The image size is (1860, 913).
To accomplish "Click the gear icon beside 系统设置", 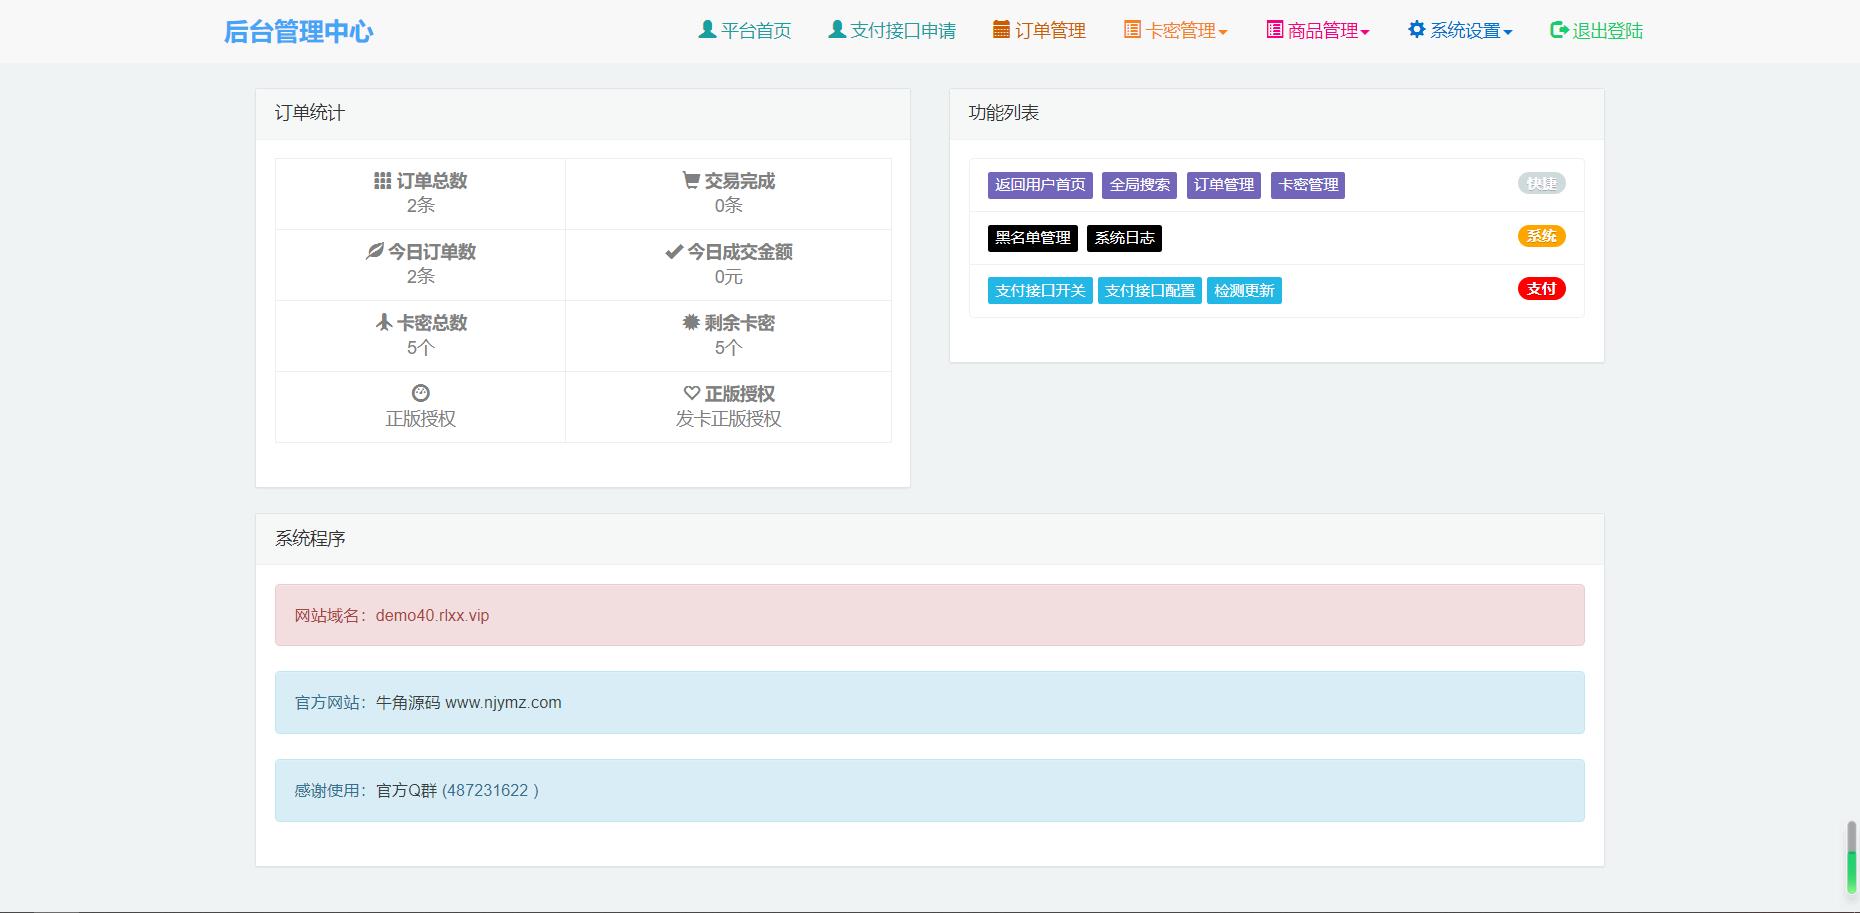I will pyautogui.click(x=1414, y=30).
